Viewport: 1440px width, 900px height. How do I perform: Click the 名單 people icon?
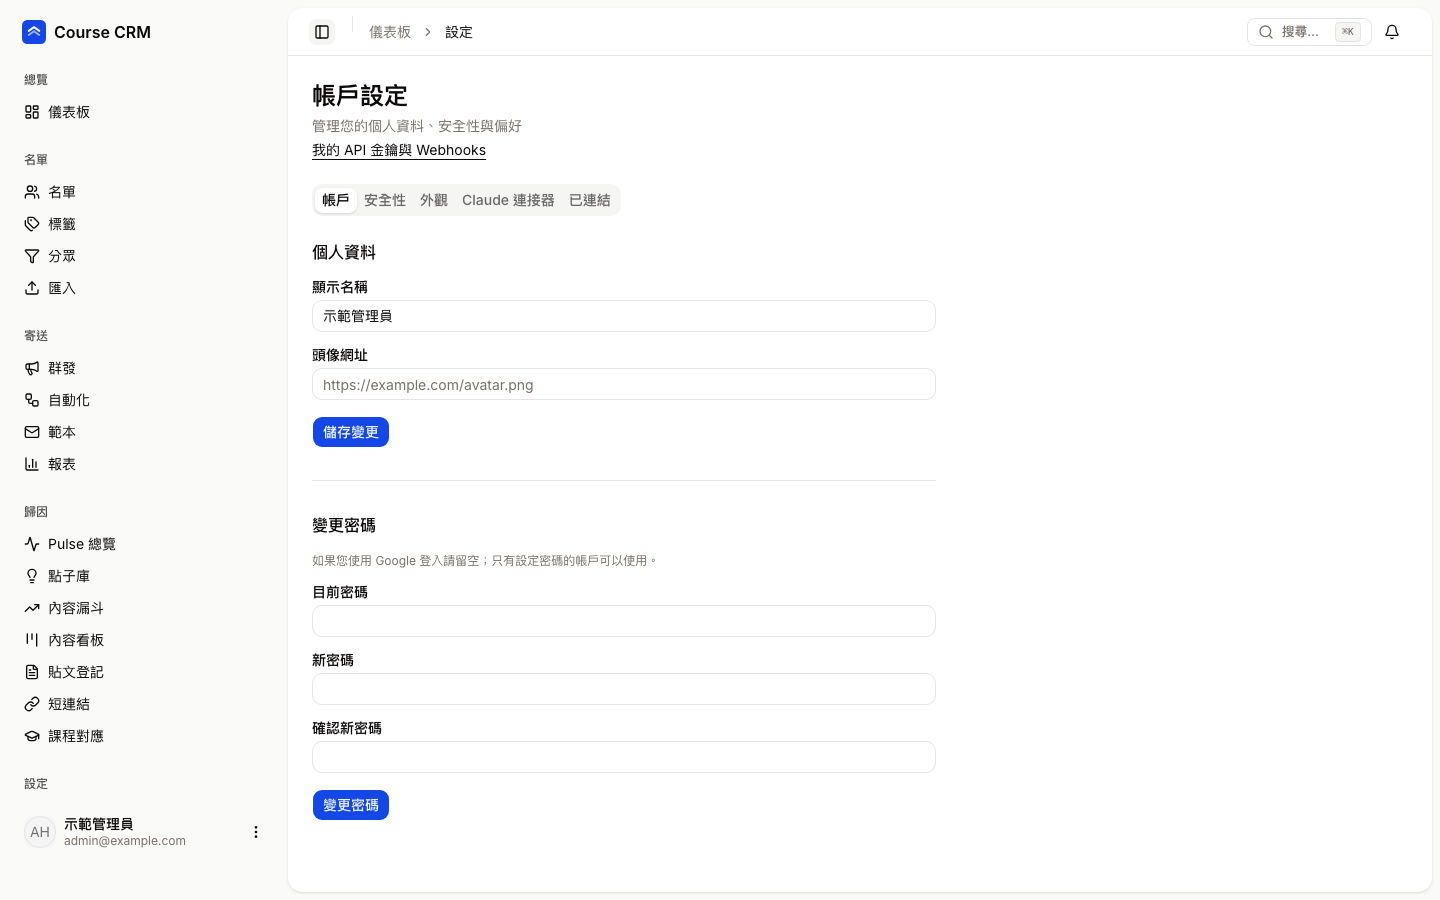[32, 192]
